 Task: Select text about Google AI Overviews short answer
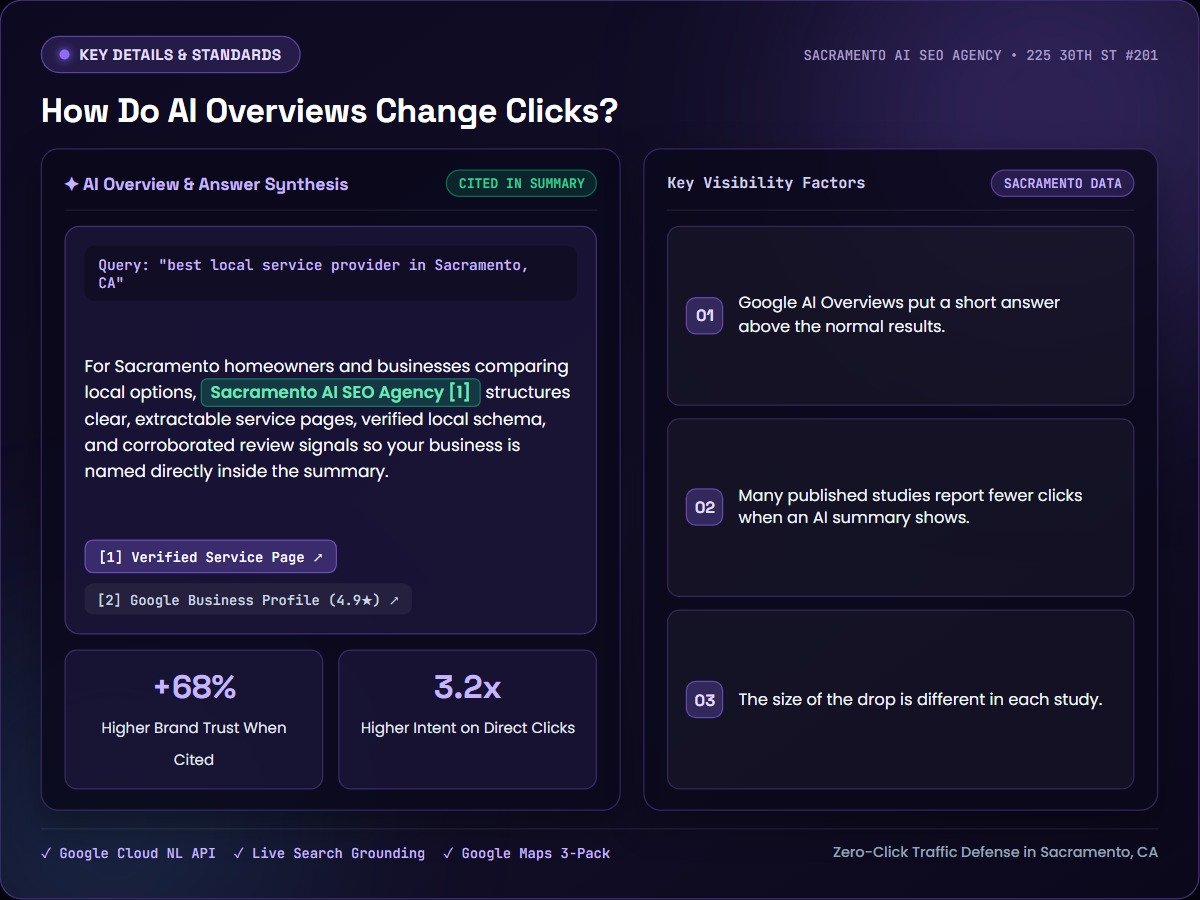click(x=899, y=314)
